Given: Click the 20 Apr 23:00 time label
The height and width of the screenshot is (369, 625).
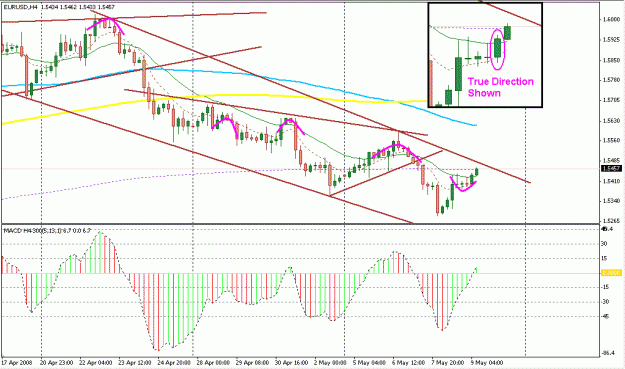Looking at the screenshot, I should 57,363.
